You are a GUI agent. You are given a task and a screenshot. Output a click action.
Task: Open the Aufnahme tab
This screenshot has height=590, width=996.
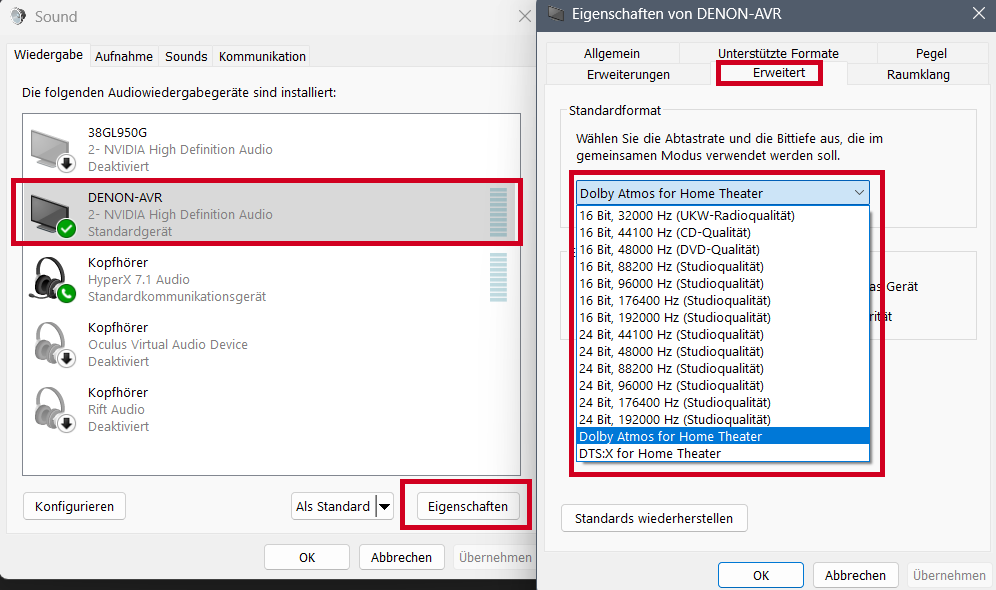[124, 57]
